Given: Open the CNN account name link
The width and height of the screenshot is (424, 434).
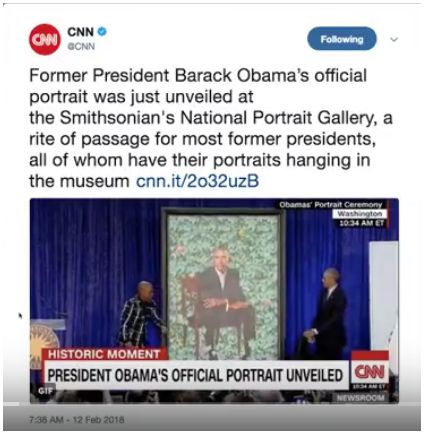Looking at the screenshot, I should (80, 32).
